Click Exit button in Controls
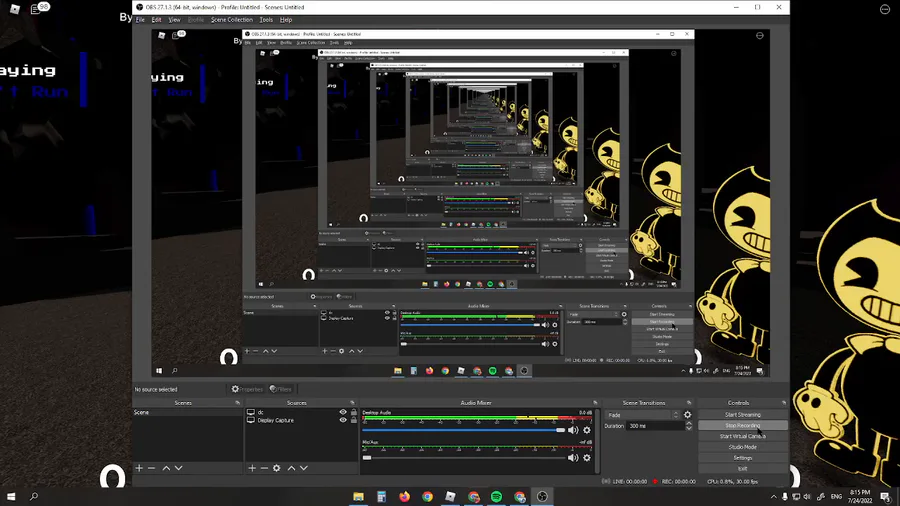 (743, 469)
